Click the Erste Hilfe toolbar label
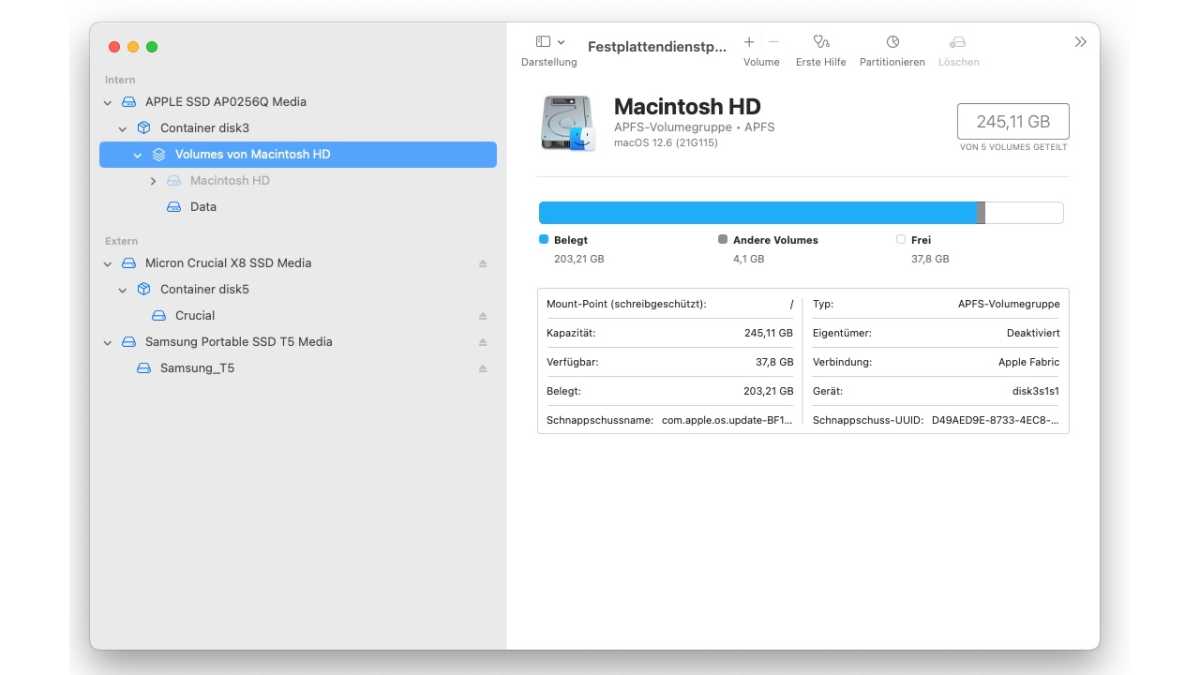Viewport: 1200px width, 675px height. click(x=821, y=62)
